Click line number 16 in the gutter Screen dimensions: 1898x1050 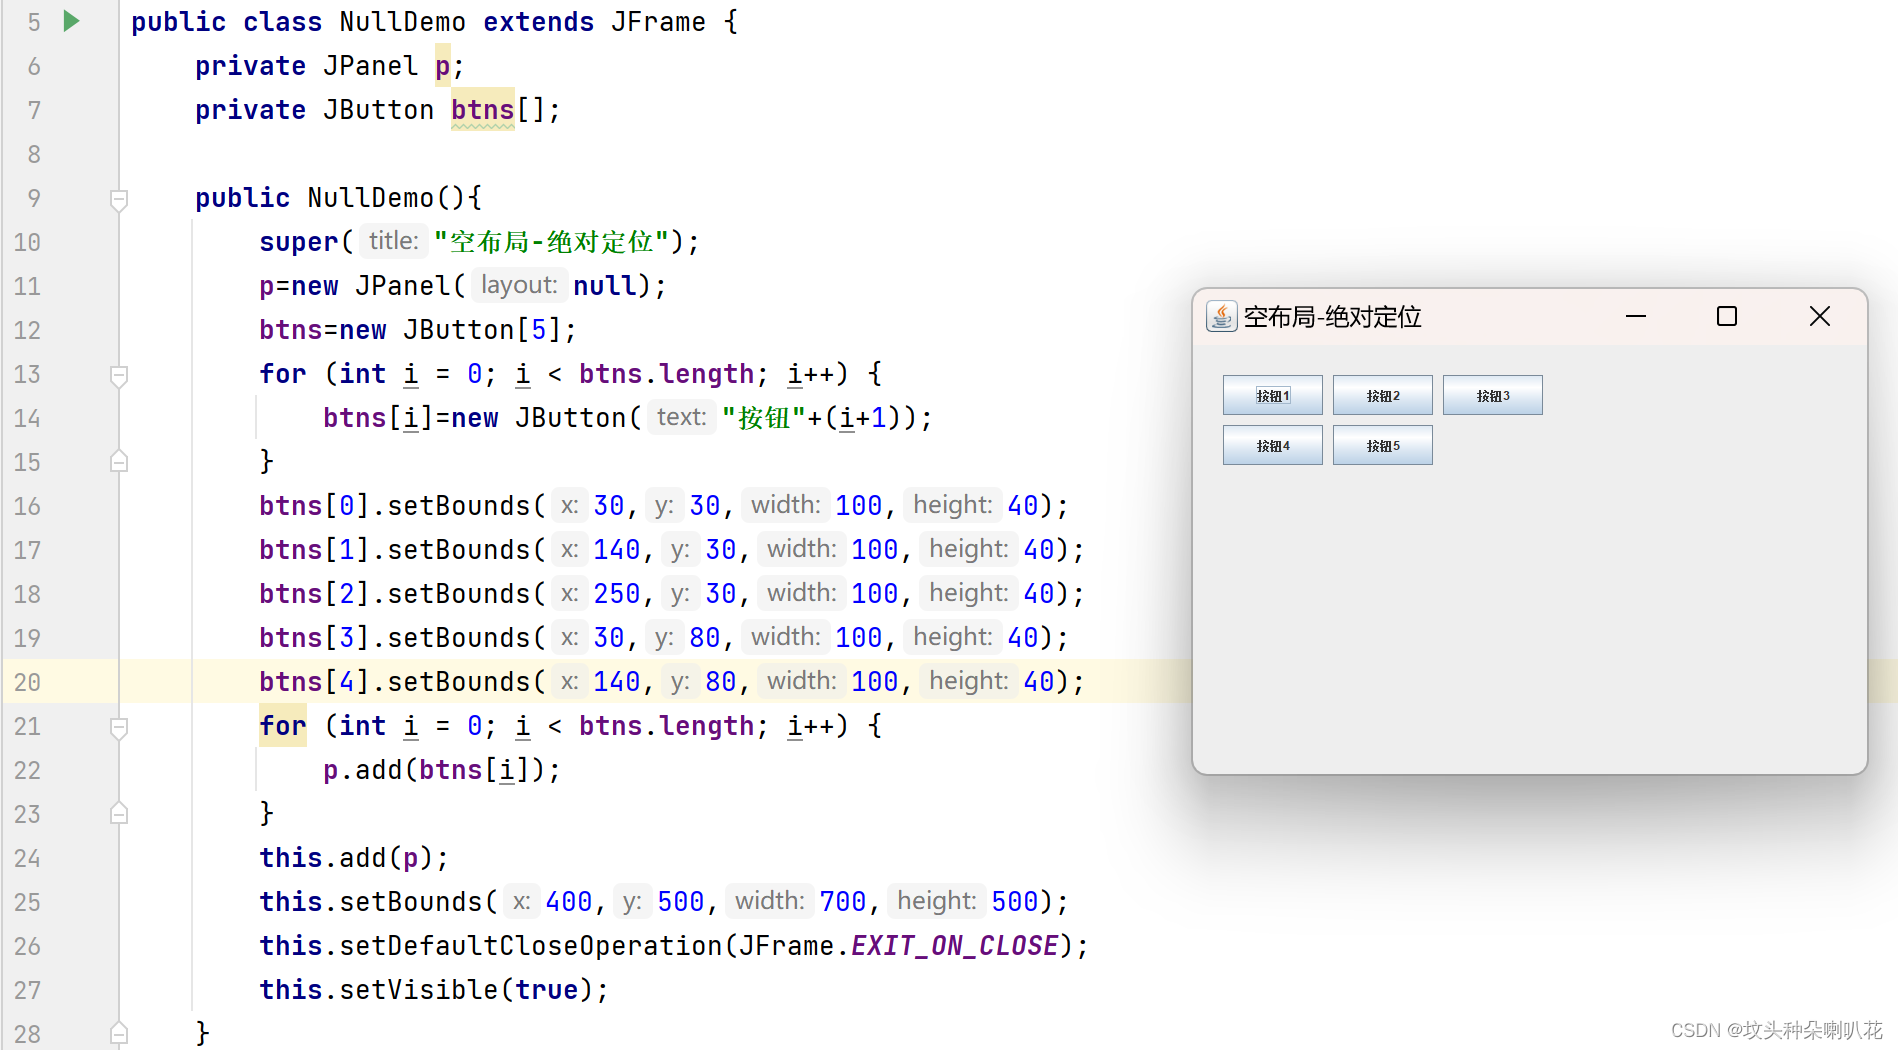pos(27,506)
